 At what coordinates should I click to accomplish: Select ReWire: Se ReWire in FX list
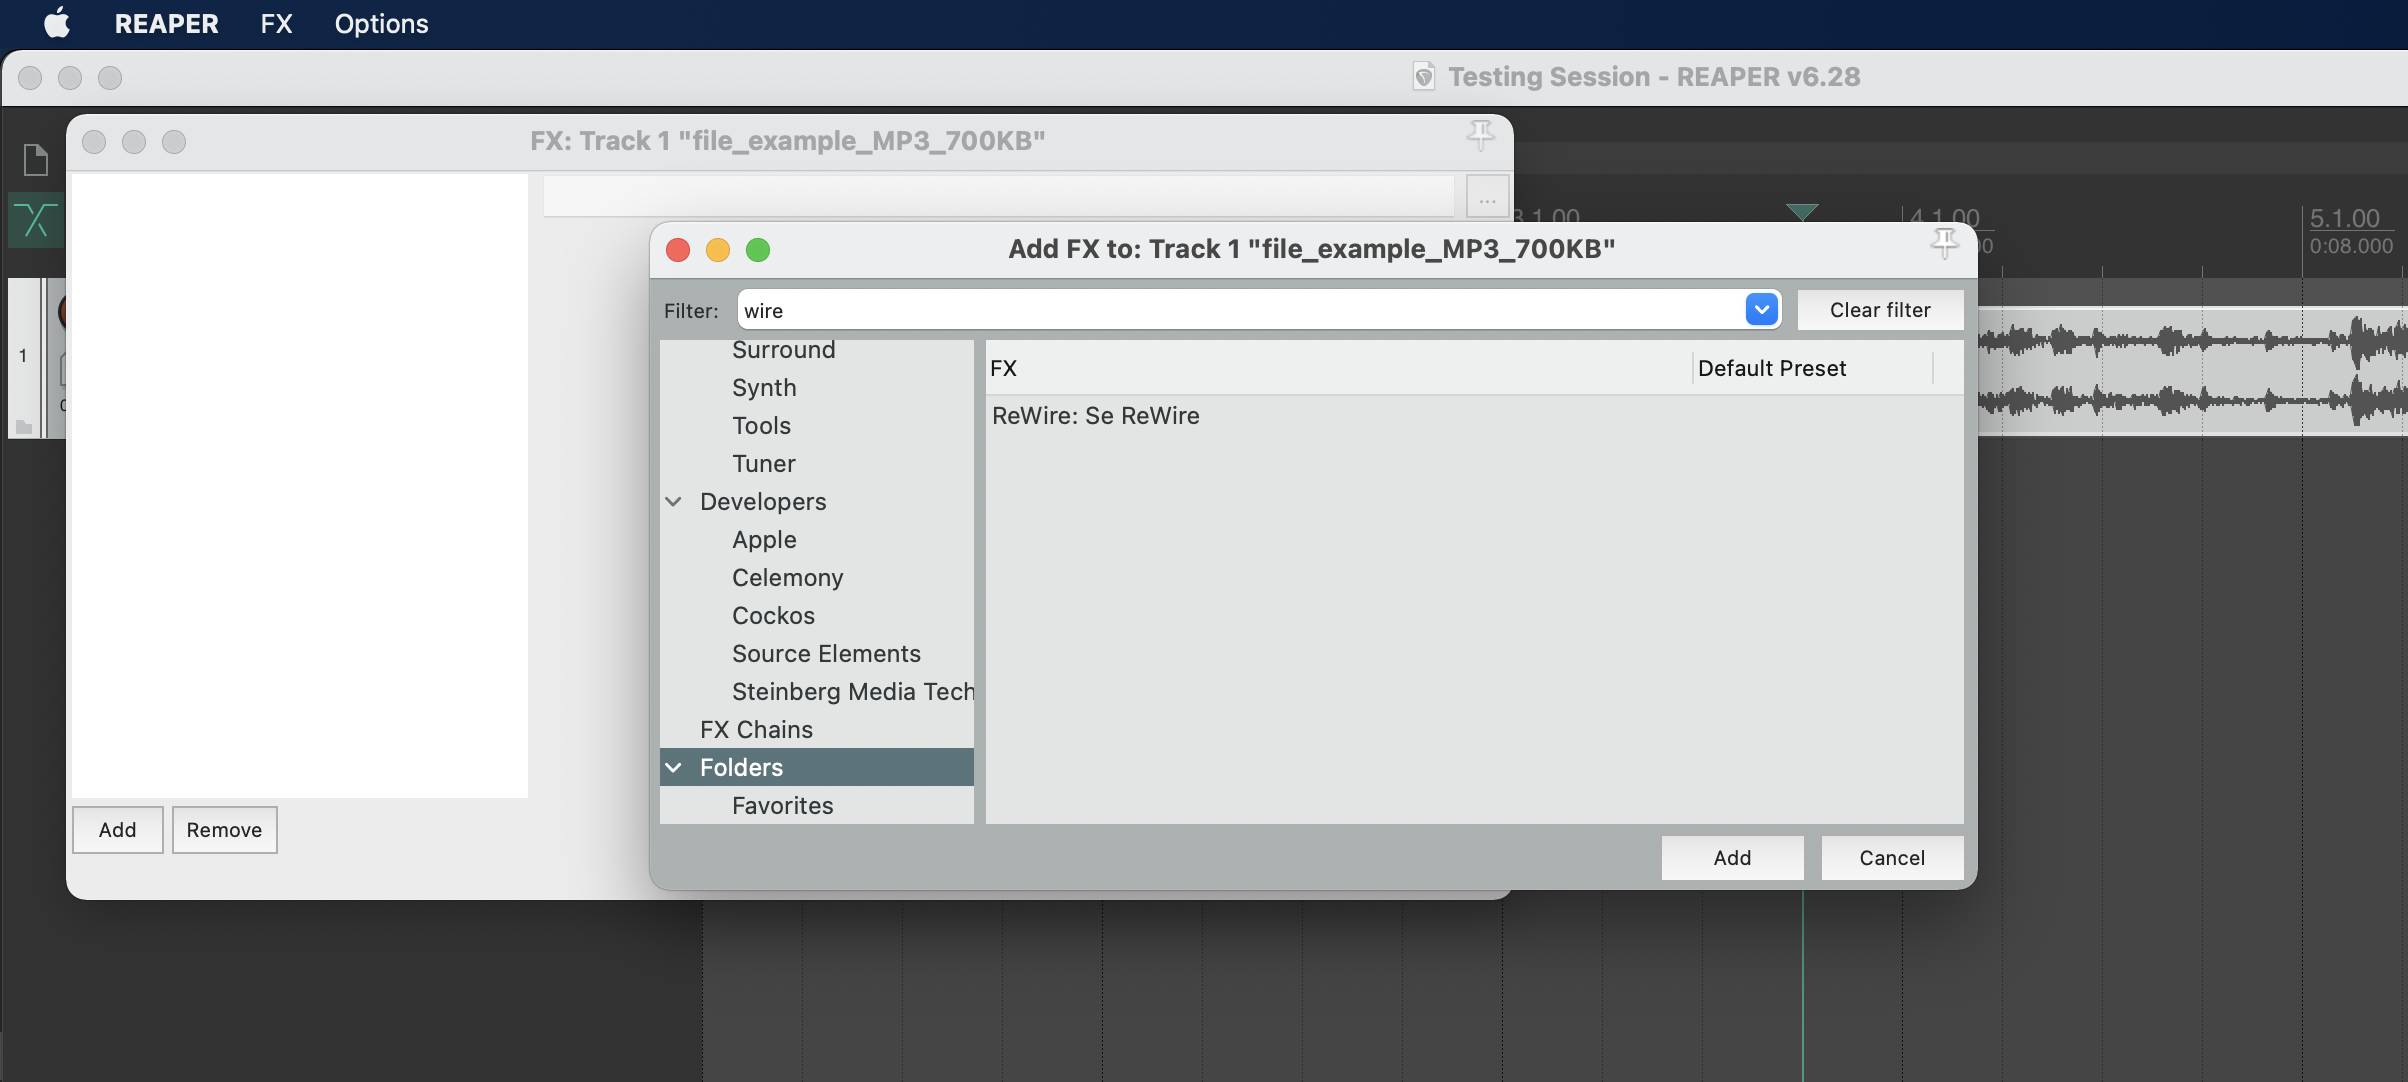[x=1095, y=416]
